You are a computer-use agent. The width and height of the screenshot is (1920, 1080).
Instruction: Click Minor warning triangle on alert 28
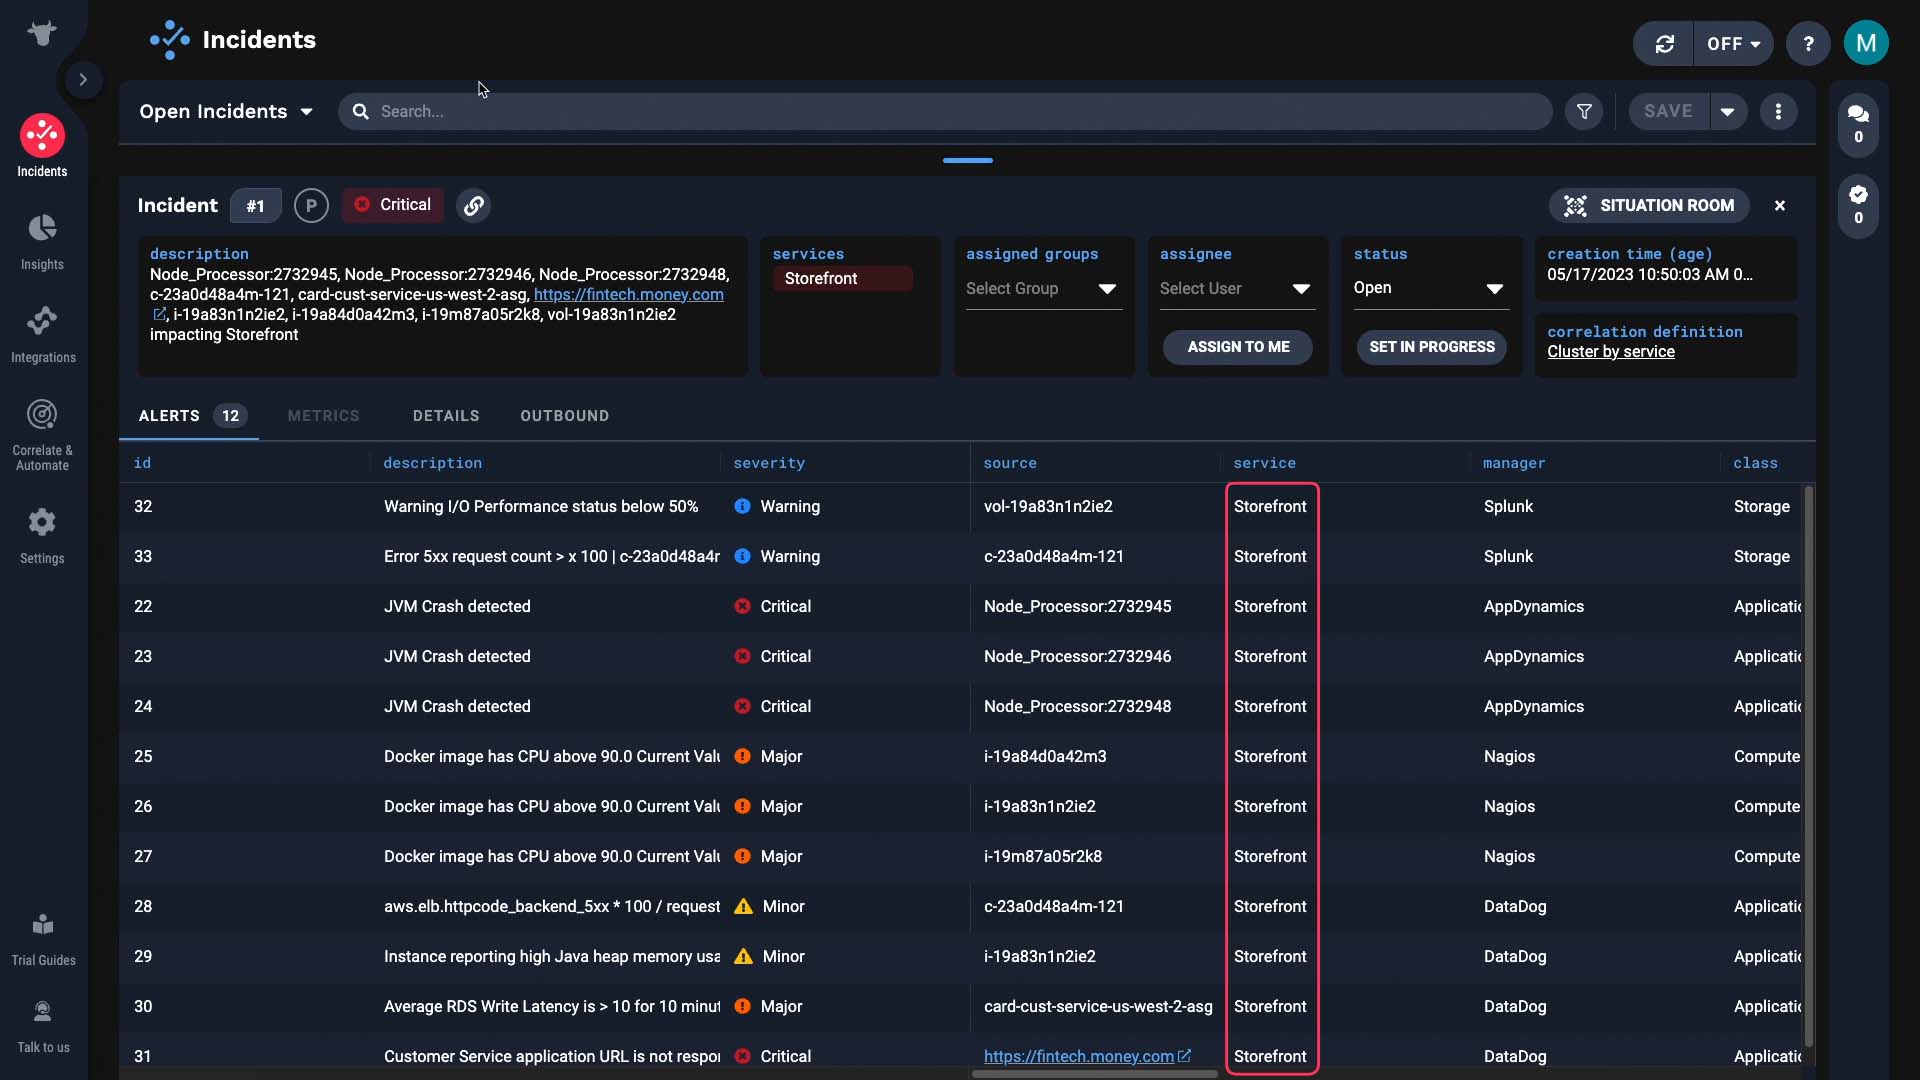tap(743, 906)
